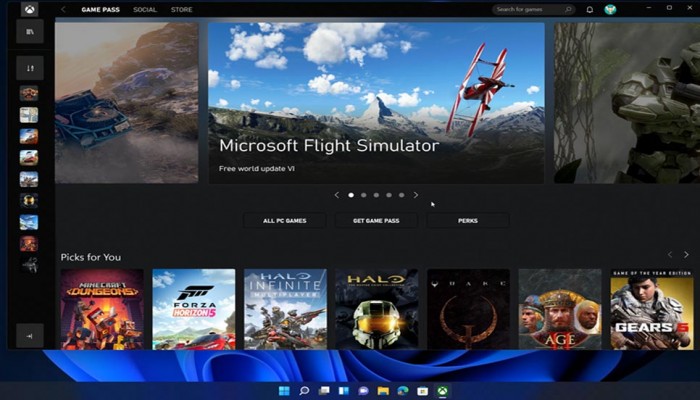Open My Library from the sidebar icon
This screenshot has width=700, height=400.
30,31
